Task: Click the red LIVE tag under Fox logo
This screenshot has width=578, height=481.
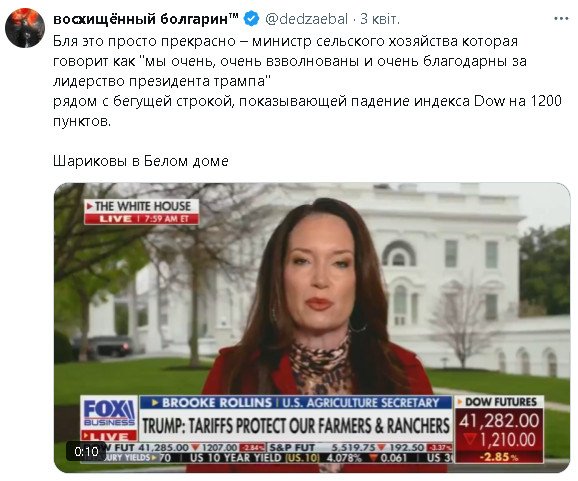Action: click(x=109, y=436)
